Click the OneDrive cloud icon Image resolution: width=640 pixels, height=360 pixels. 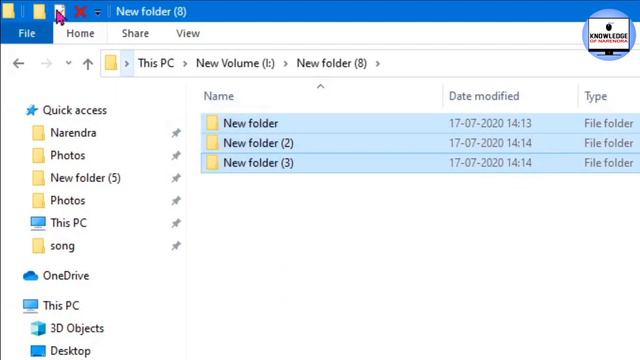[31, 276]
